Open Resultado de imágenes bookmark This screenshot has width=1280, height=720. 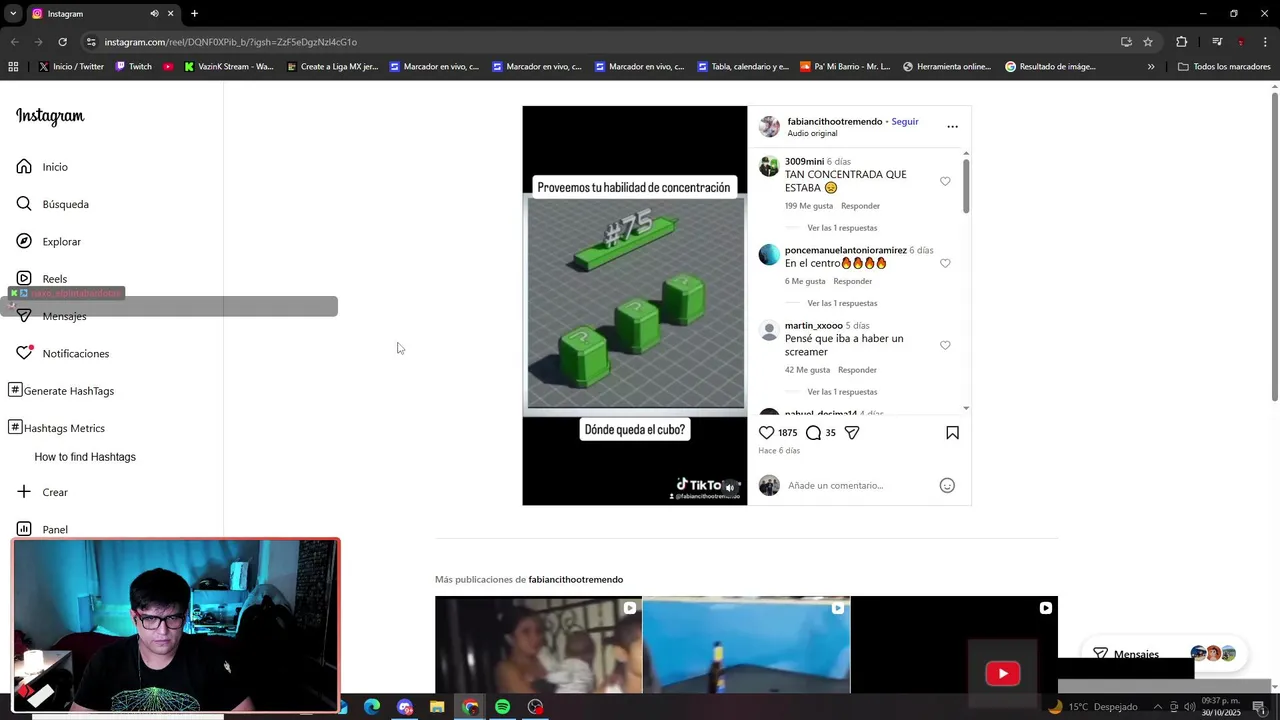pyautogui.click(x=1050, y=67)
